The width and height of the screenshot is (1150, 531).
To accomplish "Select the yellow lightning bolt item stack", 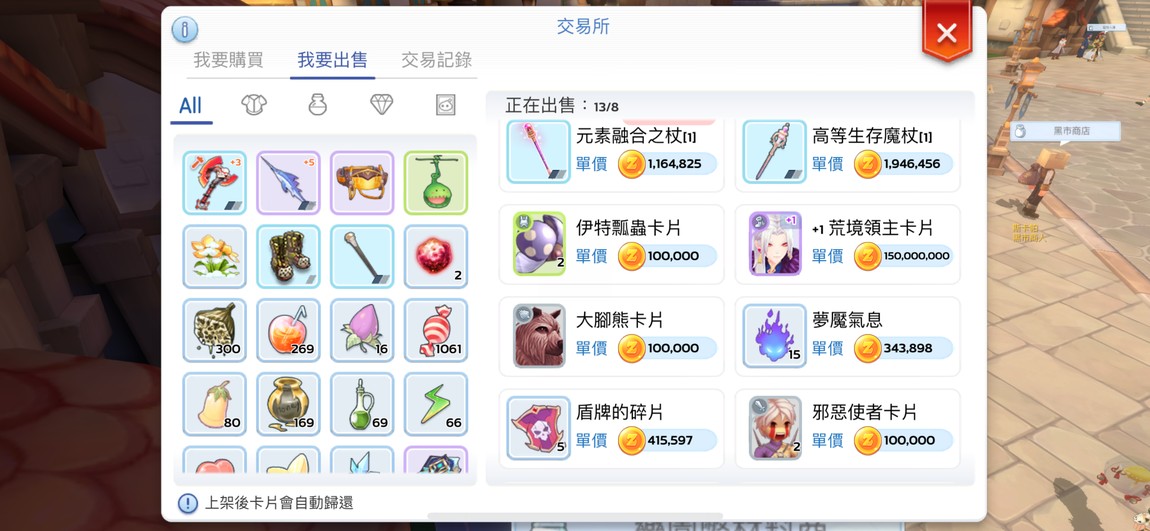I will pos(436,404).
